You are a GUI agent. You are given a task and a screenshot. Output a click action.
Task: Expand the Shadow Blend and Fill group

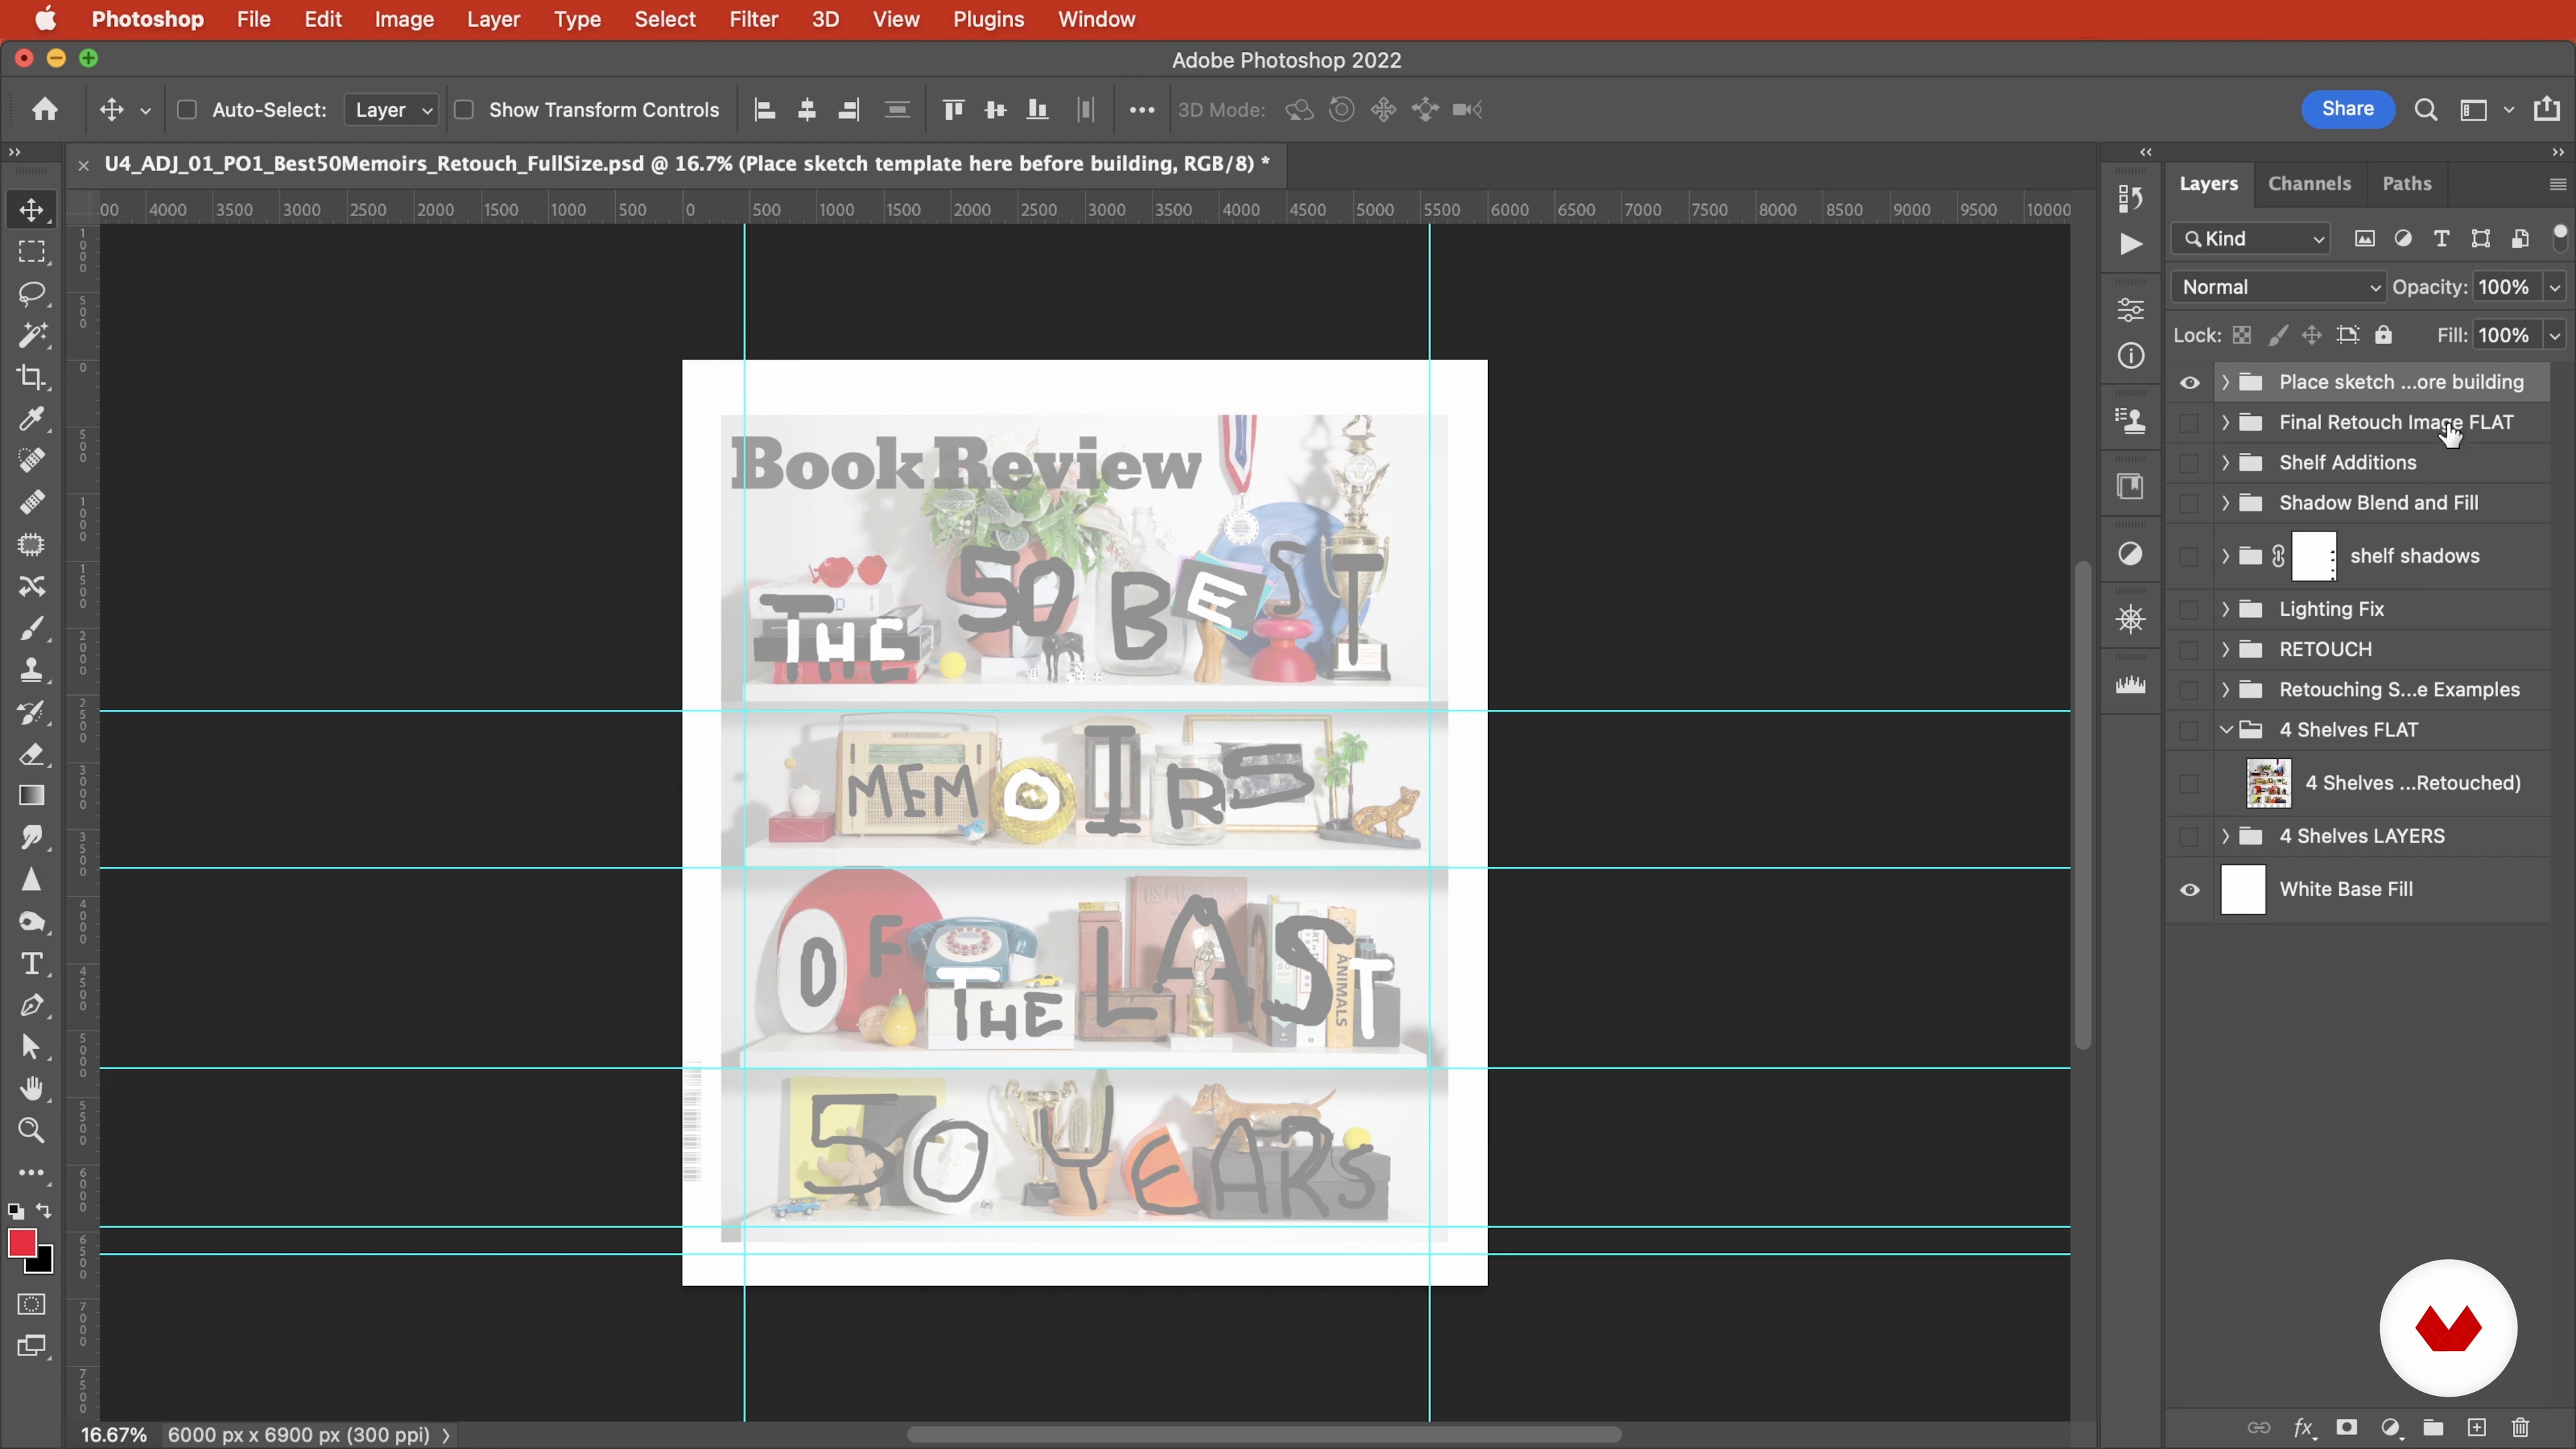2226,502
